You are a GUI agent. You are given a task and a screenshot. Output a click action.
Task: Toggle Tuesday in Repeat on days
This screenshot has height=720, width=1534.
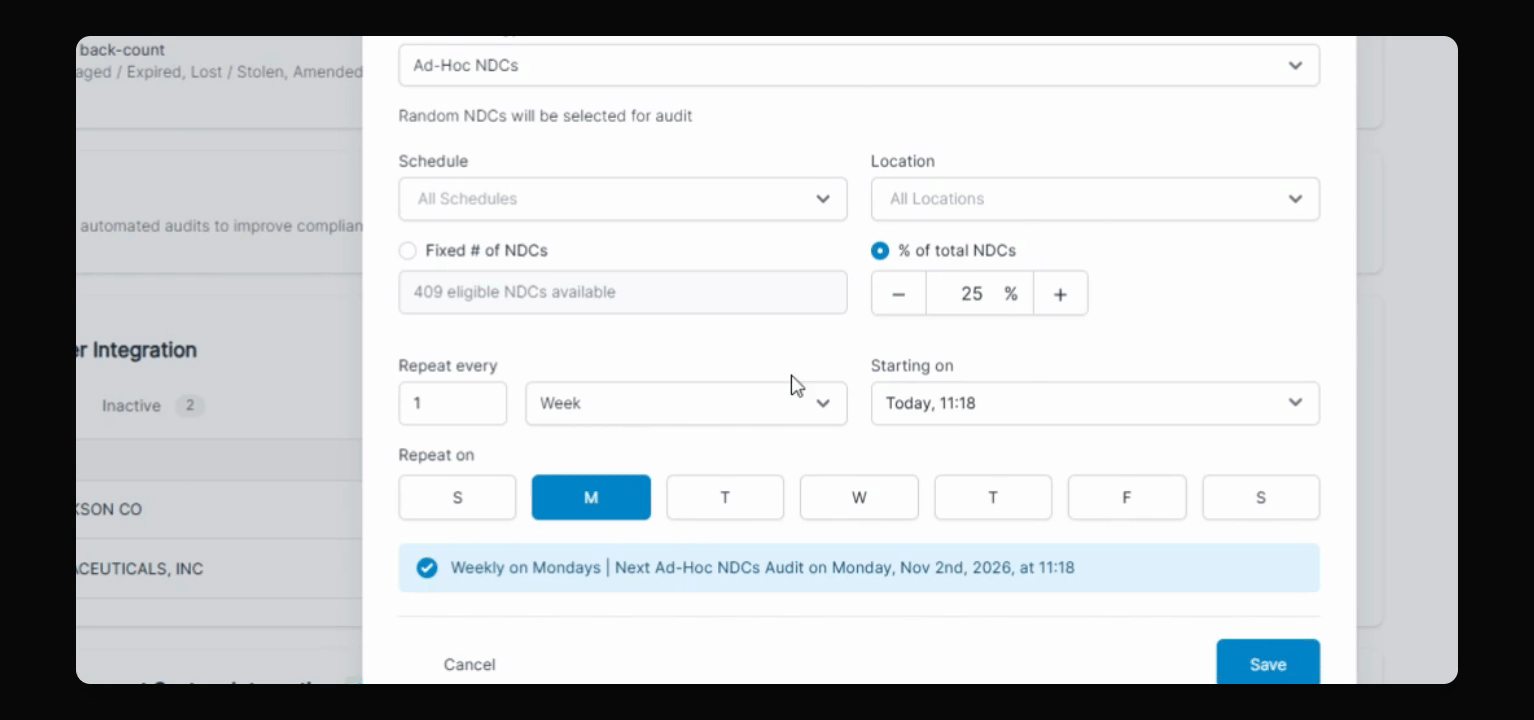pos(725,497)
